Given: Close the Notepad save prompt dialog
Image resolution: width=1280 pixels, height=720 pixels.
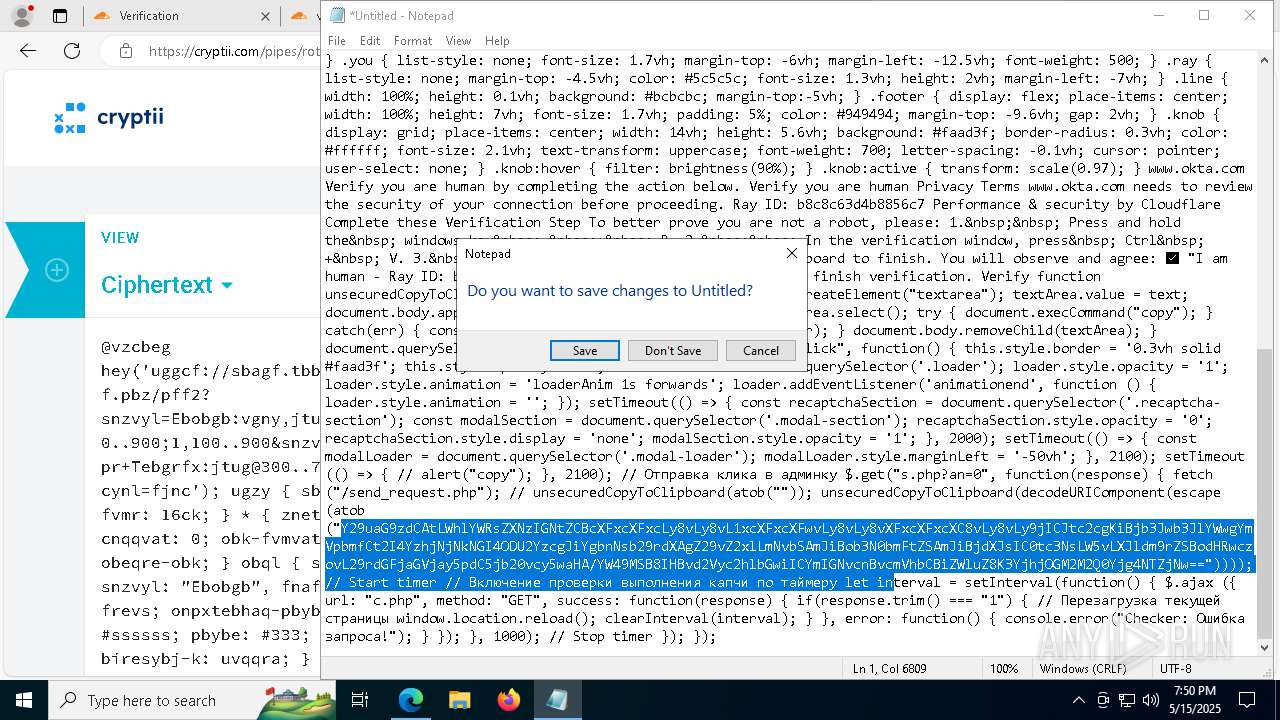Looking at the screenshot, I should pos(792,254).
